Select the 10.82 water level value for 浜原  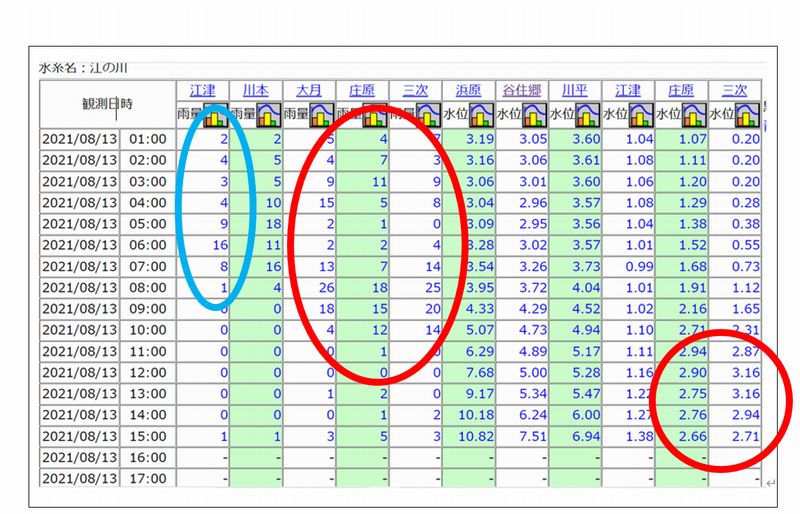click(476, 437)
